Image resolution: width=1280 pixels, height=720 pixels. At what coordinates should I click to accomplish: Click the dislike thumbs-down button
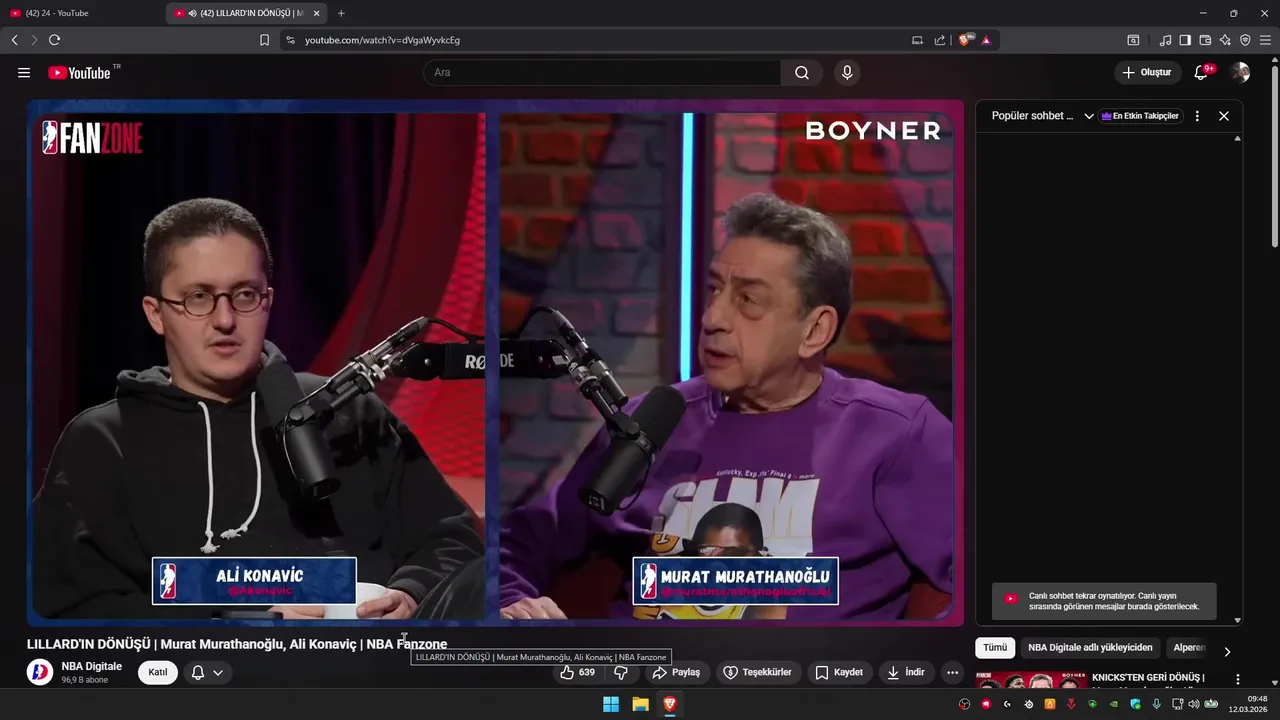pyautogui.click(x=621, y=672)
